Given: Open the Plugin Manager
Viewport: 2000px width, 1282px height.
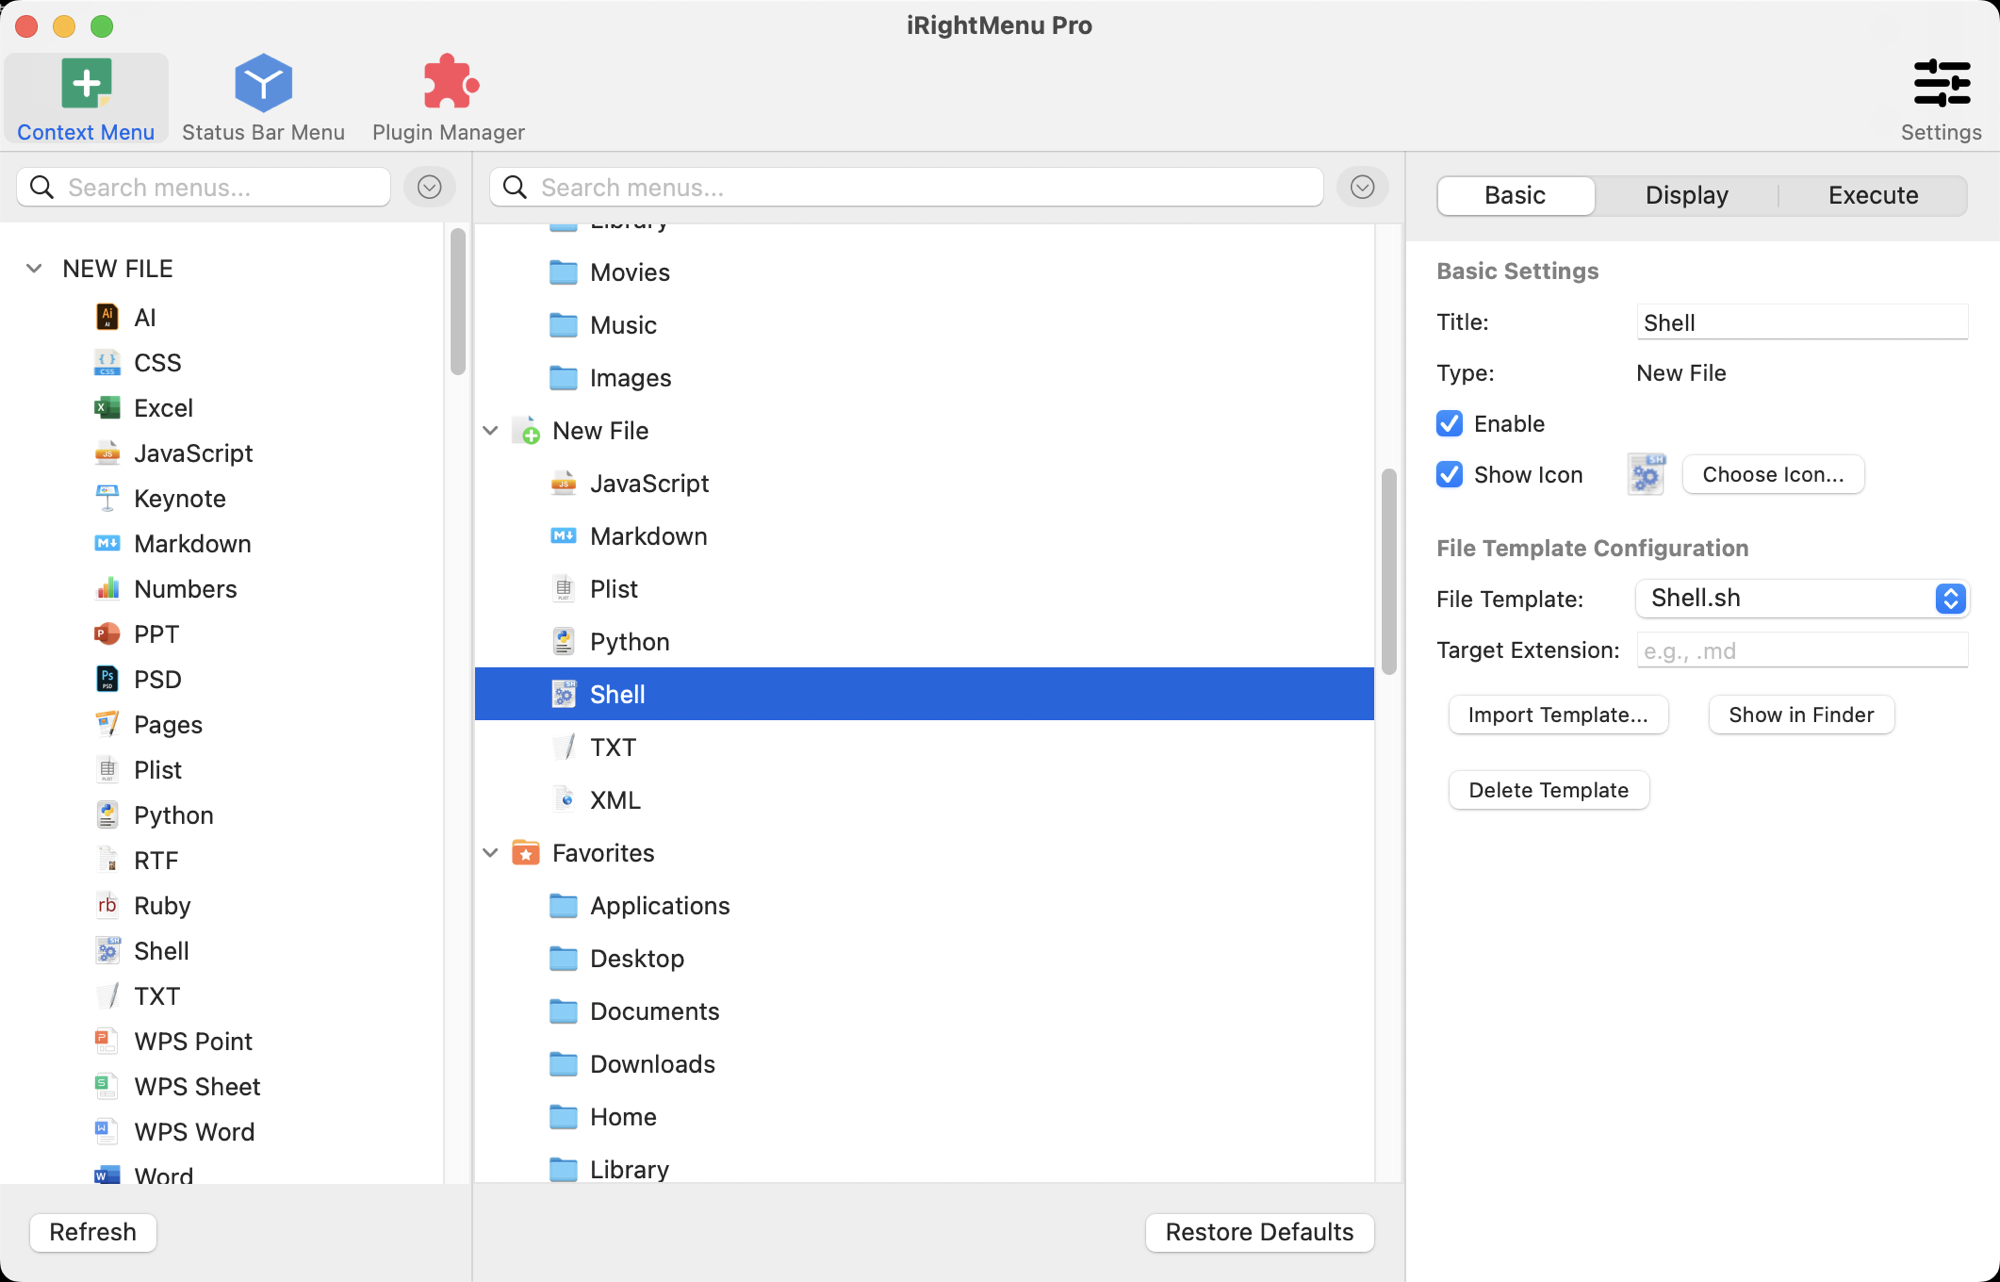Looking at the screenshot, I should [448, 98].
